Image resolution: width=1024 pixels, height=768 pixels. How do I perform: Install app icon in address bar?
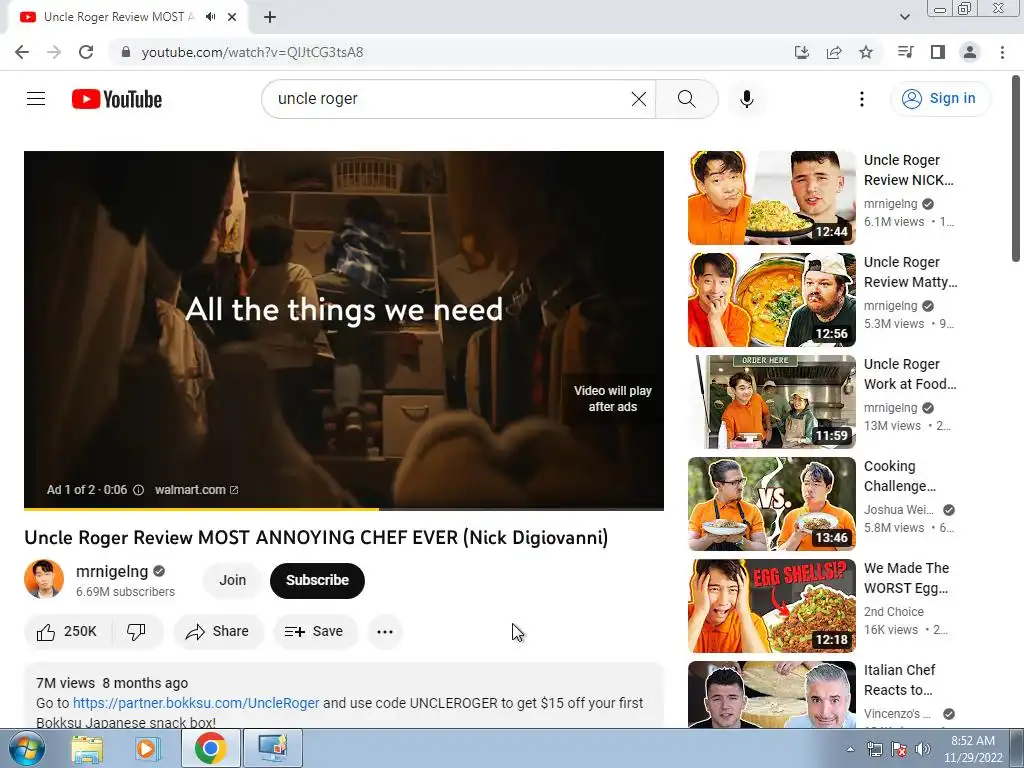click(x=801, y=52)
